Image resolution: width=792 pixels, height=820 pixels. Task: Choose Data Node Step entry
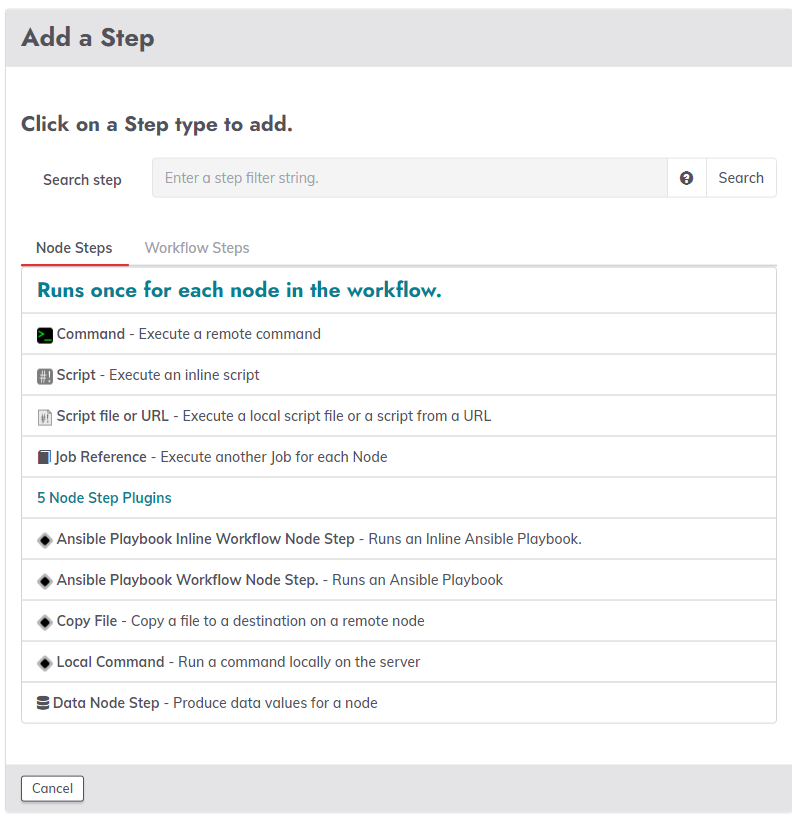(x=399, y=703)
